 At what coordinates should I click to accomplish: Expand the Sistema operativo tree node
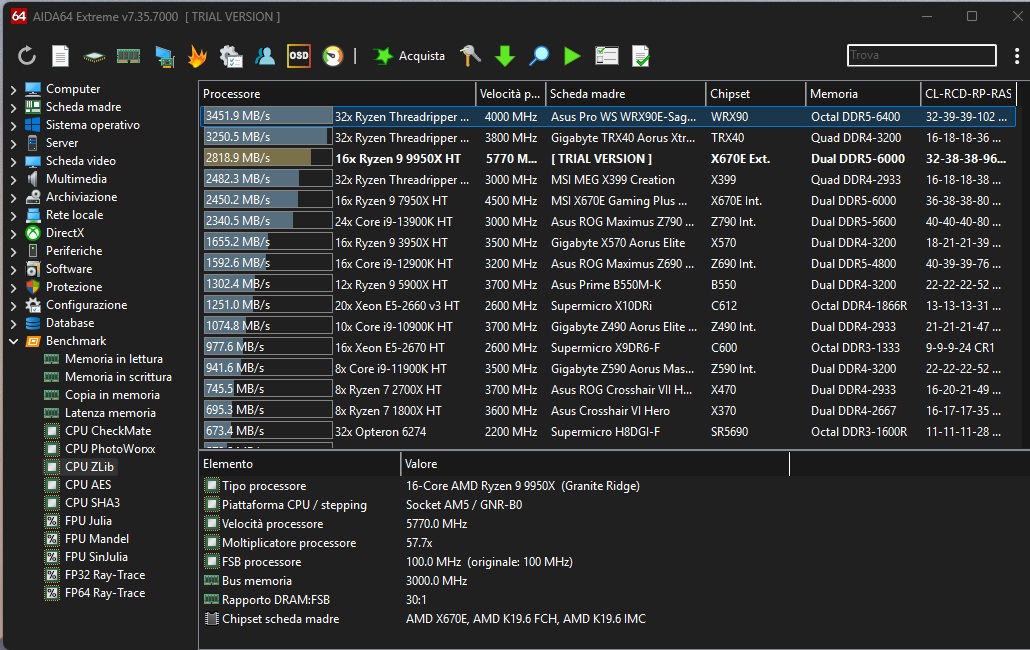13,125
